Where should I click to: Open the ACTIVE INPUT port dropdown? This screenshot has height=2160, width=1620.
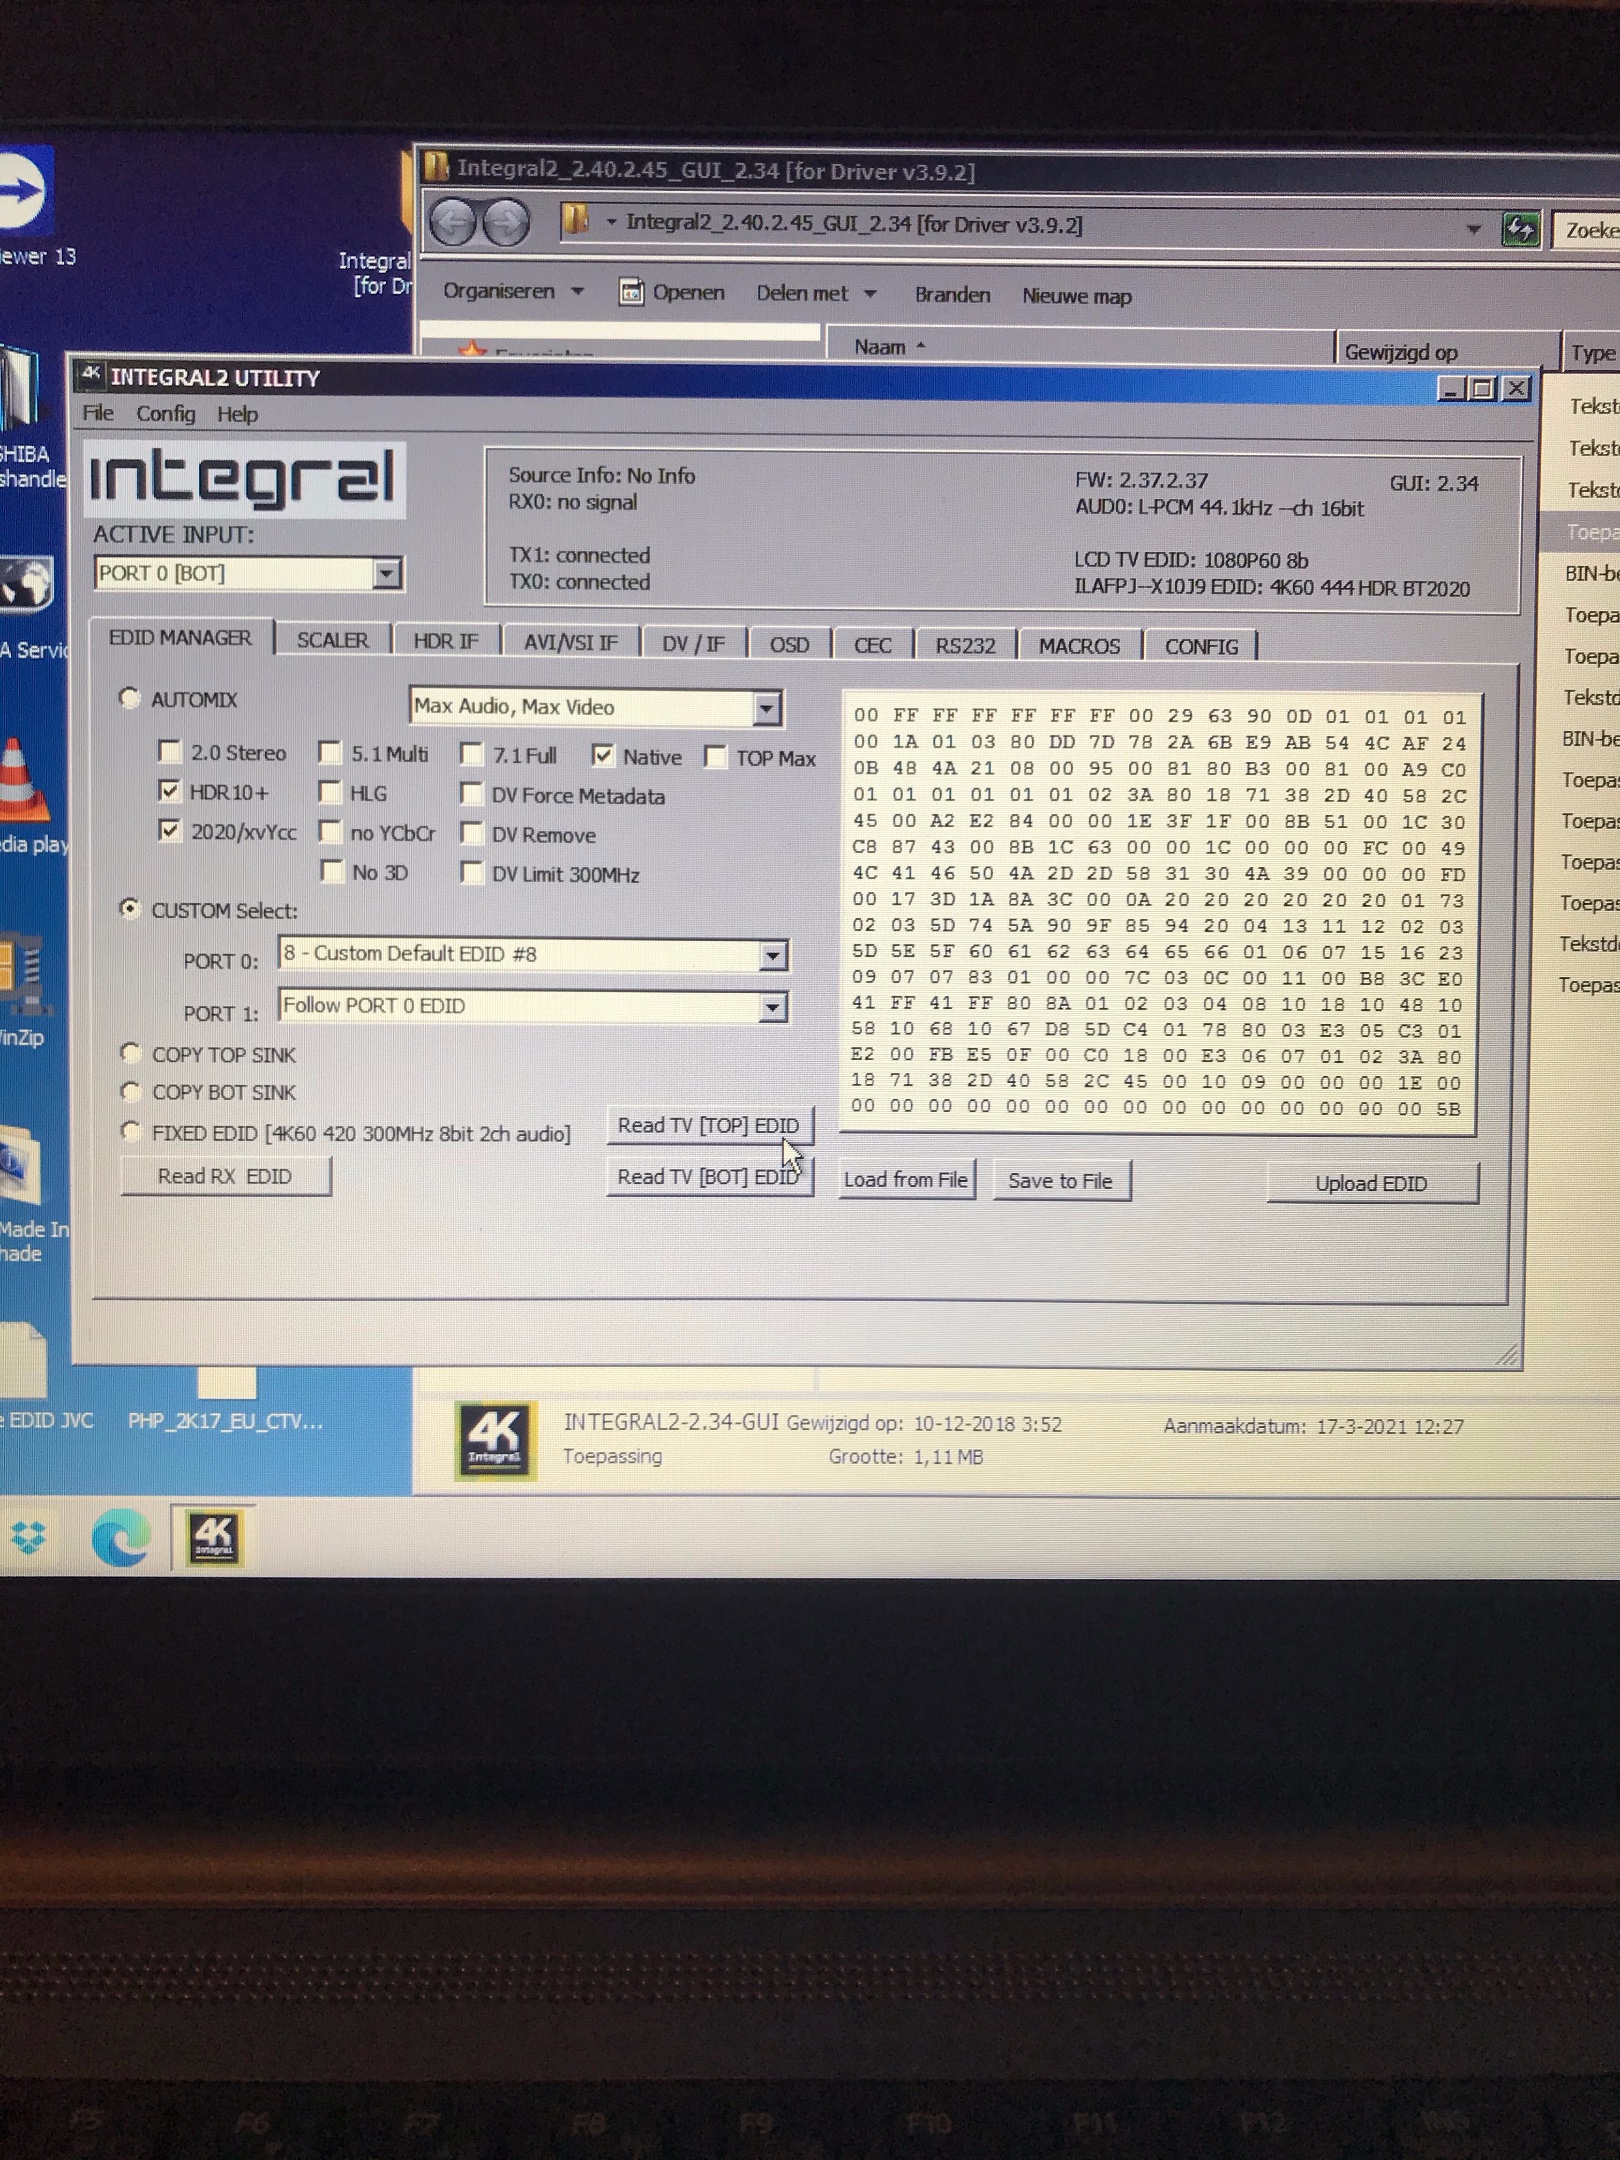pos(386,573)
